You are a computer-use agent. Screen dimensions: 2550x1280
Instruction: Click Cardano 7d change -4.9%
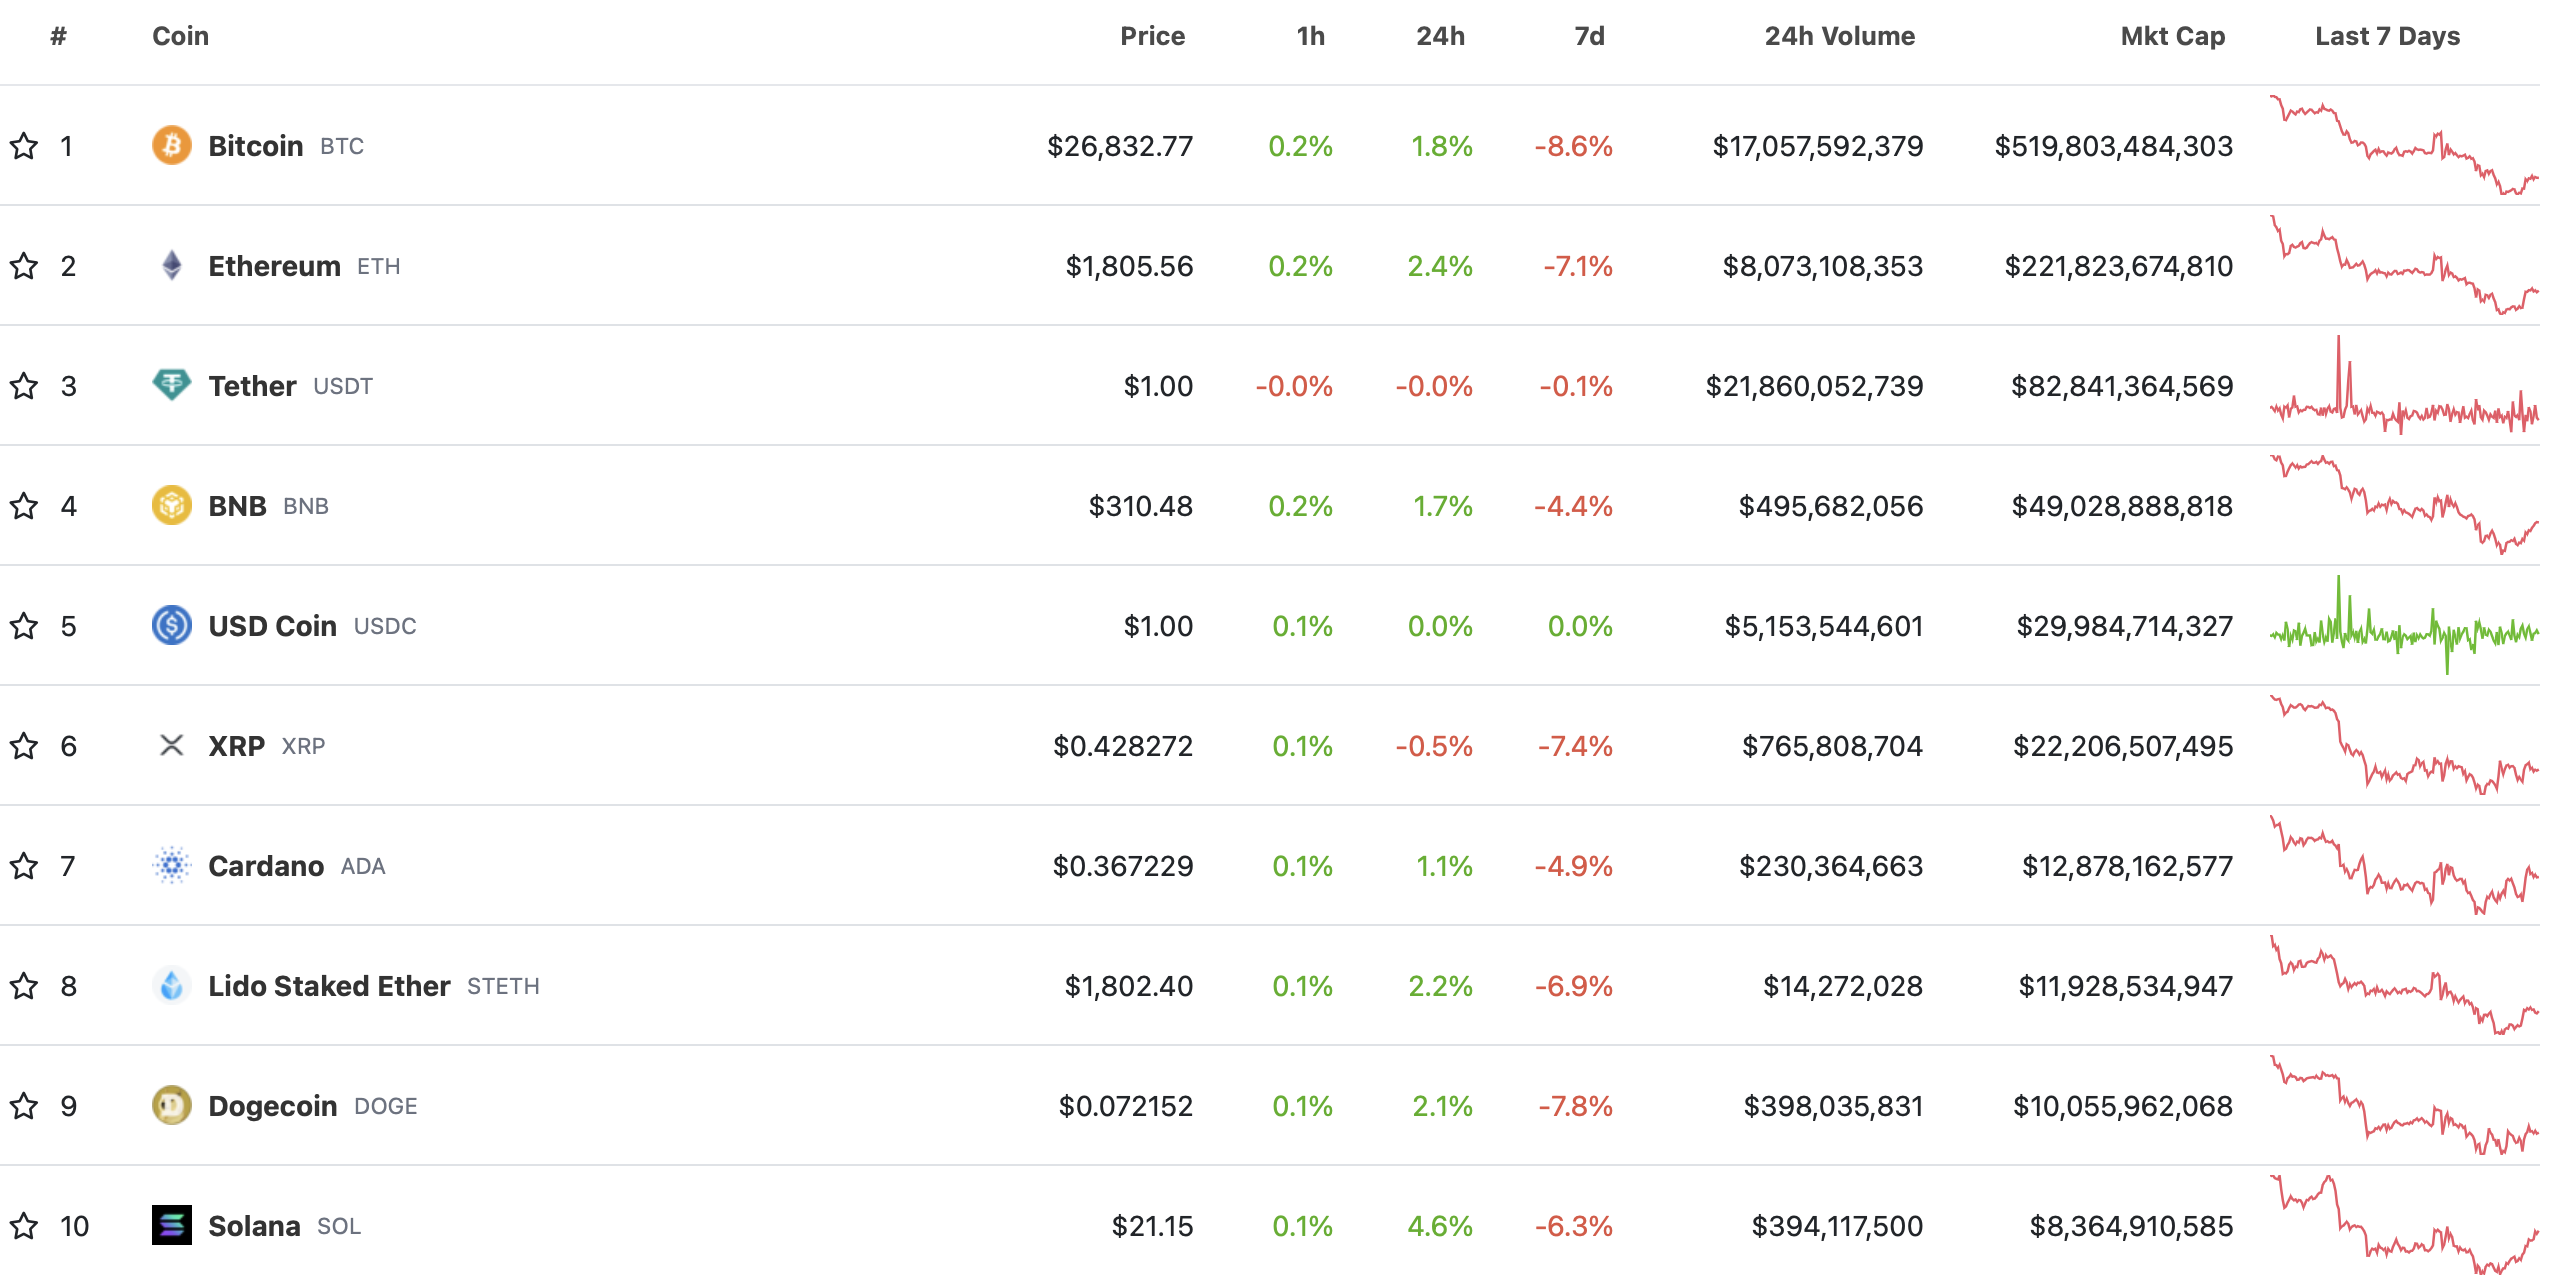pos(1574,866)
